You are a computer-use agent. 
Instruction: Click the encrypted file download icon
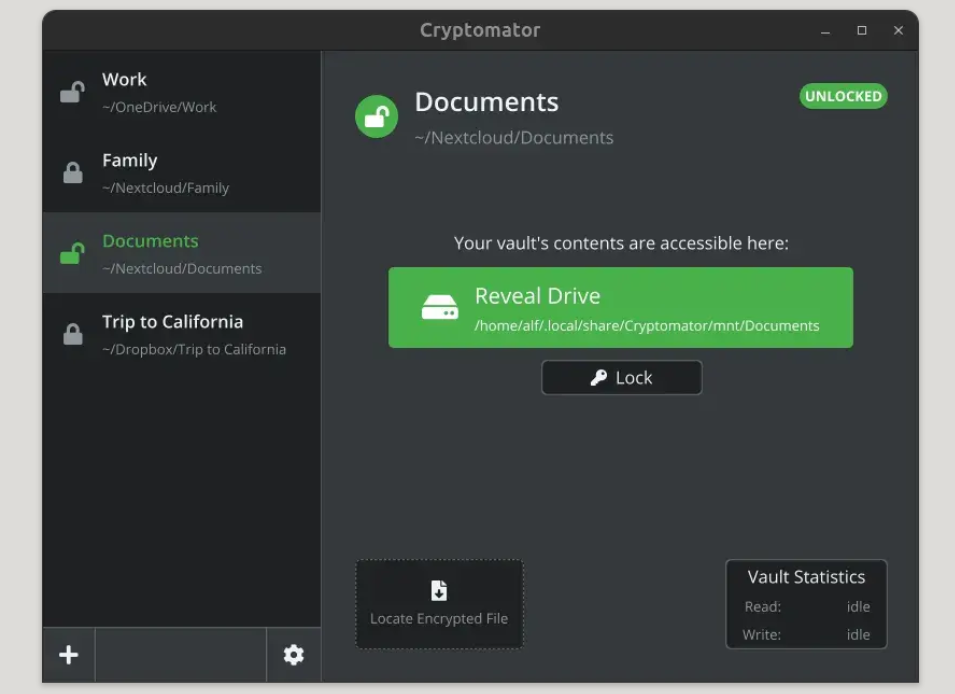point(439,590)
